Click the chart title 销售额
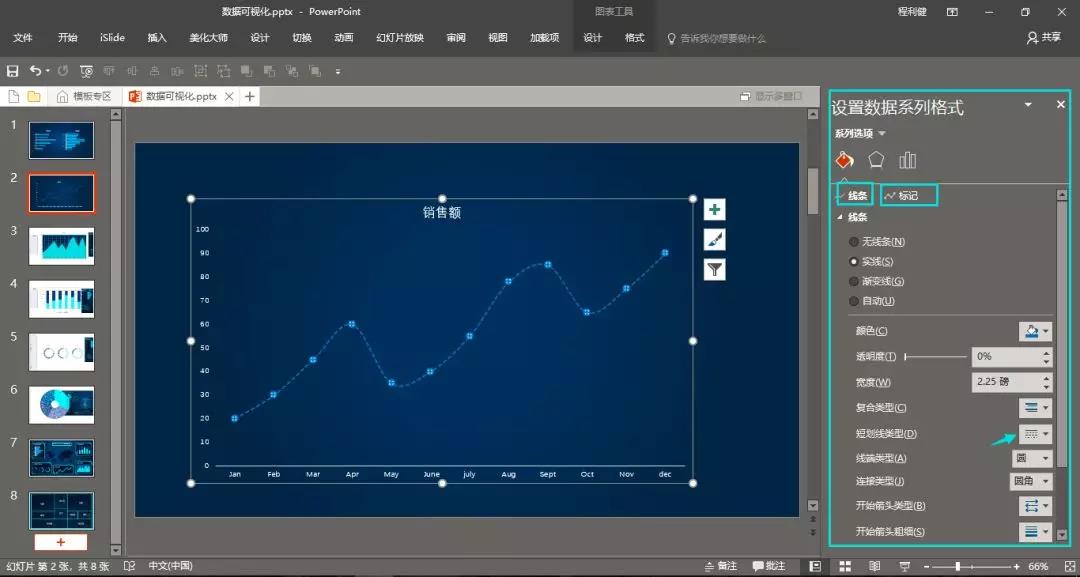 click(442, 213)
